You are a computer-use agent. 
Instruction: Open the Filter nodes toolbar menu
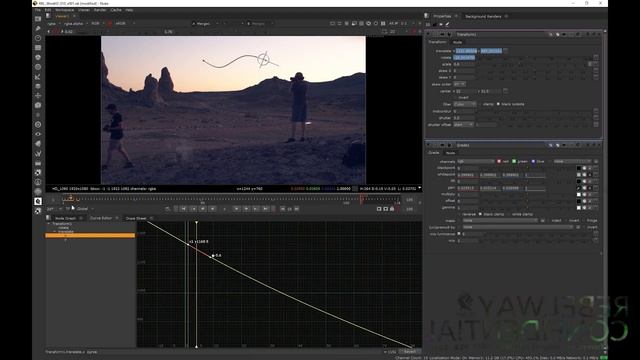38,67
